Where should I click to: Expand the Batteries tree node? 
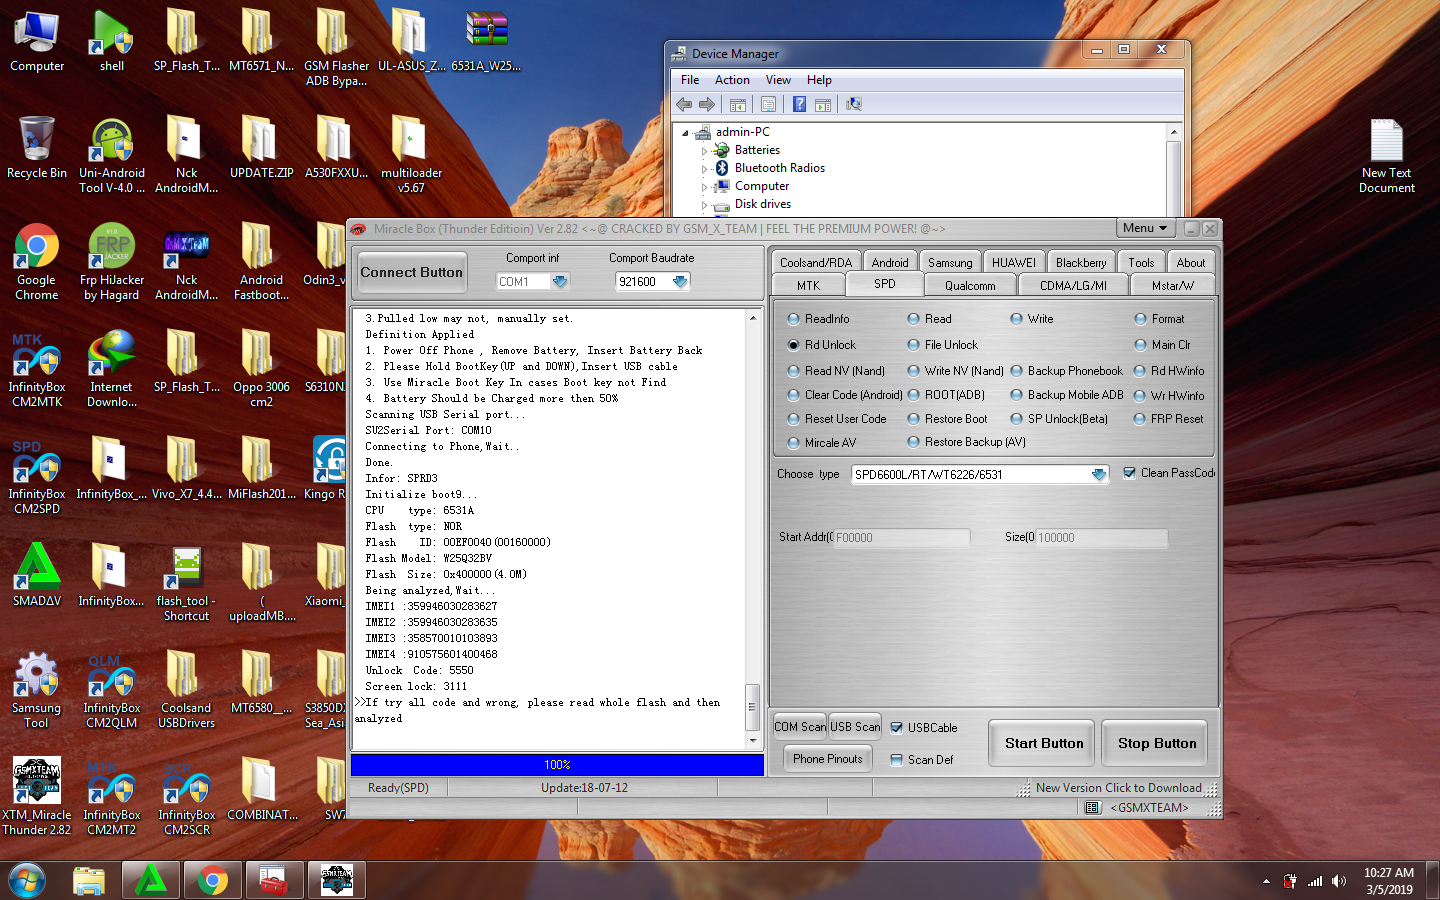(x=704, y=151)
